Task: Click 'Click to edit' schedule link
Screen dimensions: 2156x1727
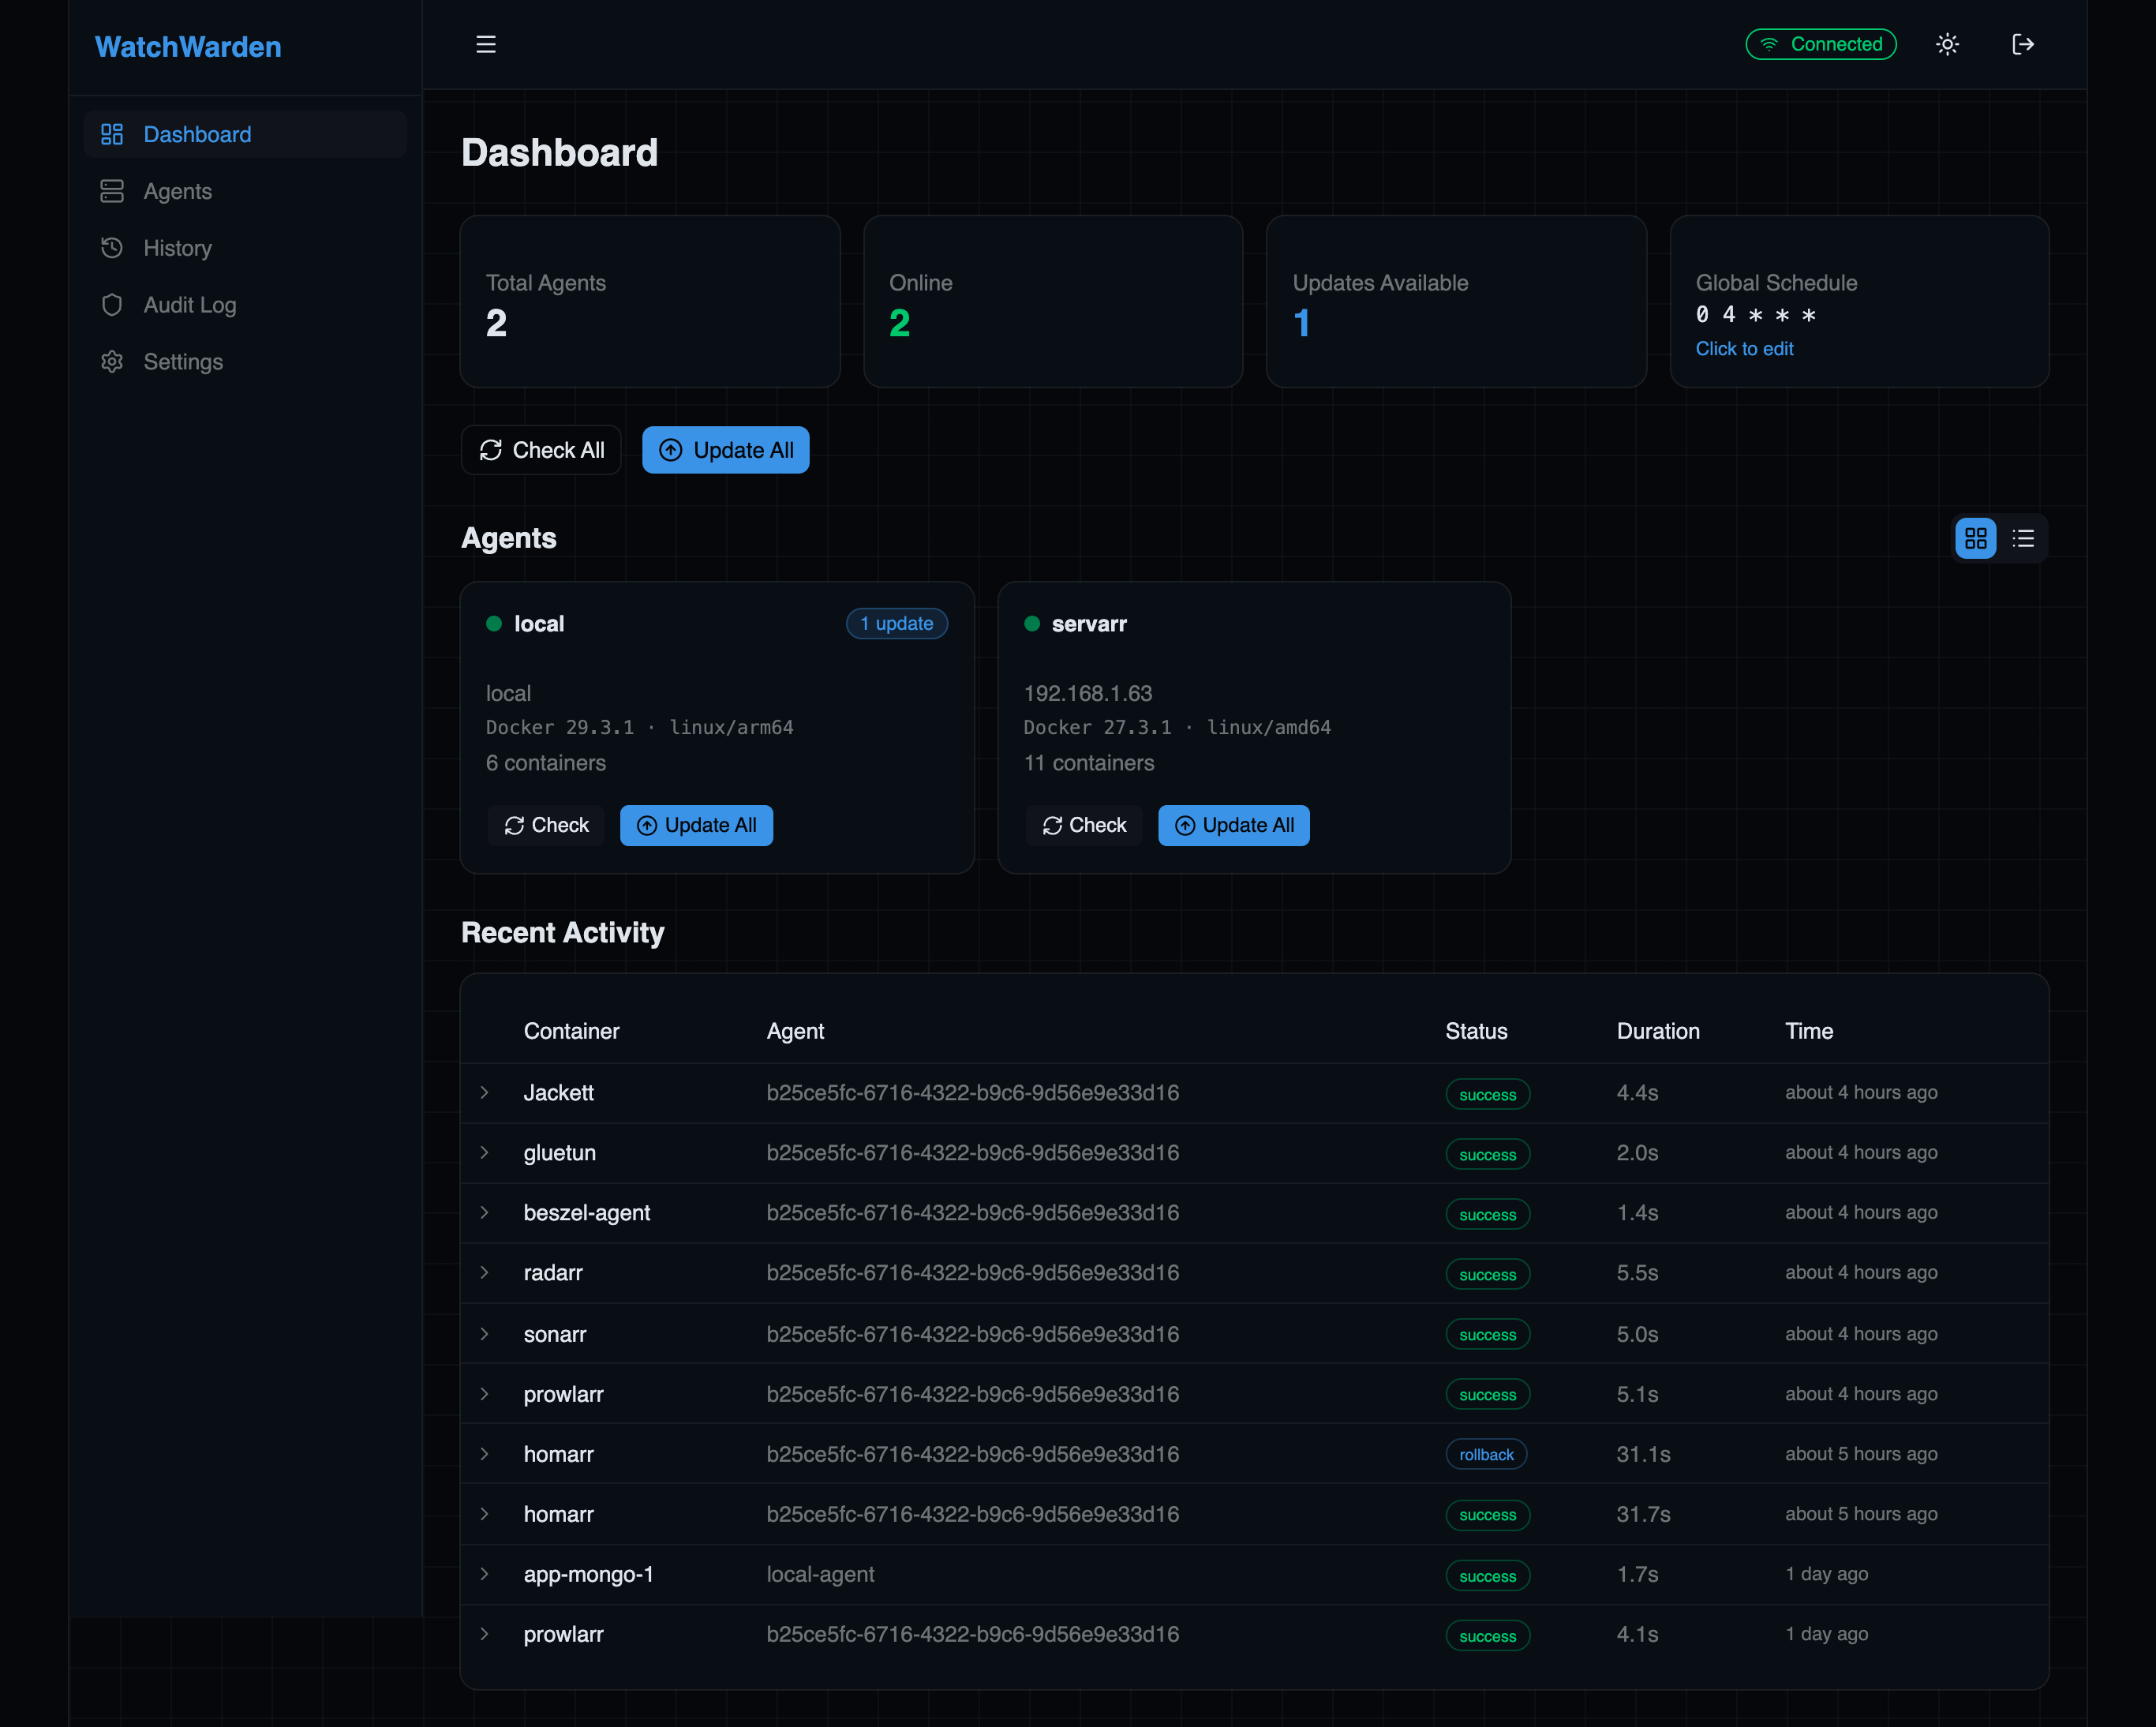Action: pos(1744,349)
